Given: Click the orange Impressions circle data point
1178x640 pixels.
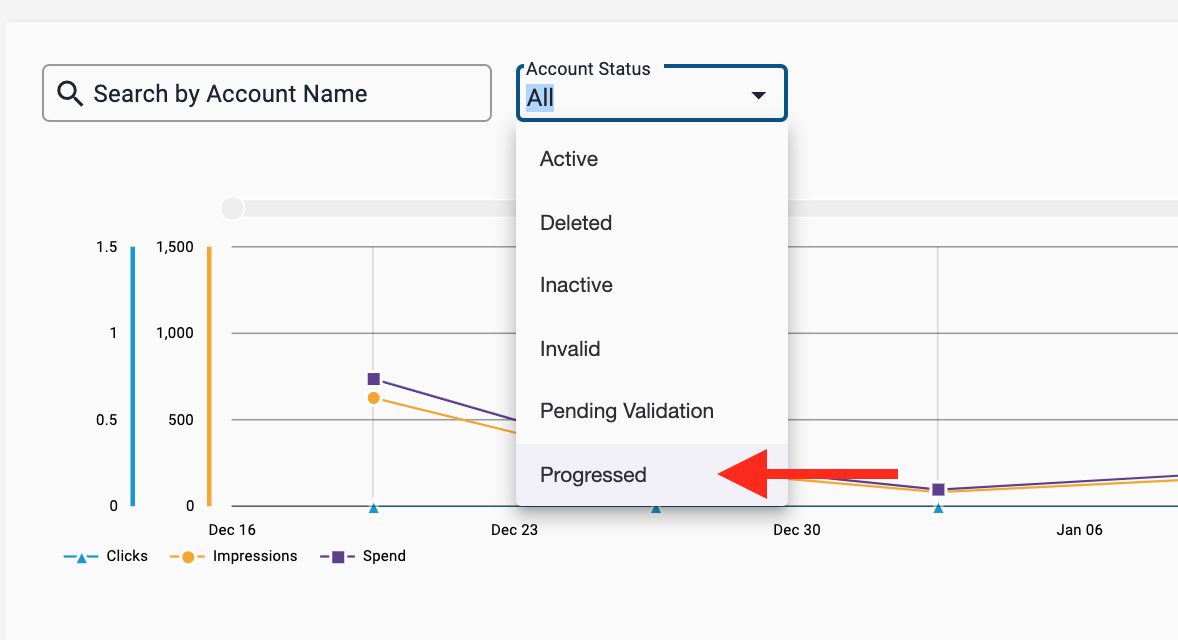Looking at the screenshot, I should [x=374, y=398].
